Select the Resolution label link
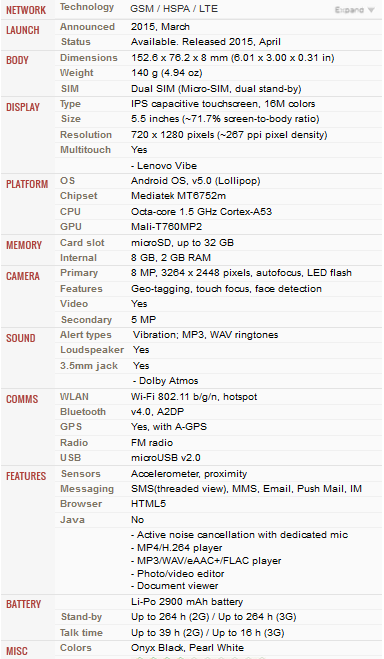This screenshot has width=384, height=659. pos(86,135)
